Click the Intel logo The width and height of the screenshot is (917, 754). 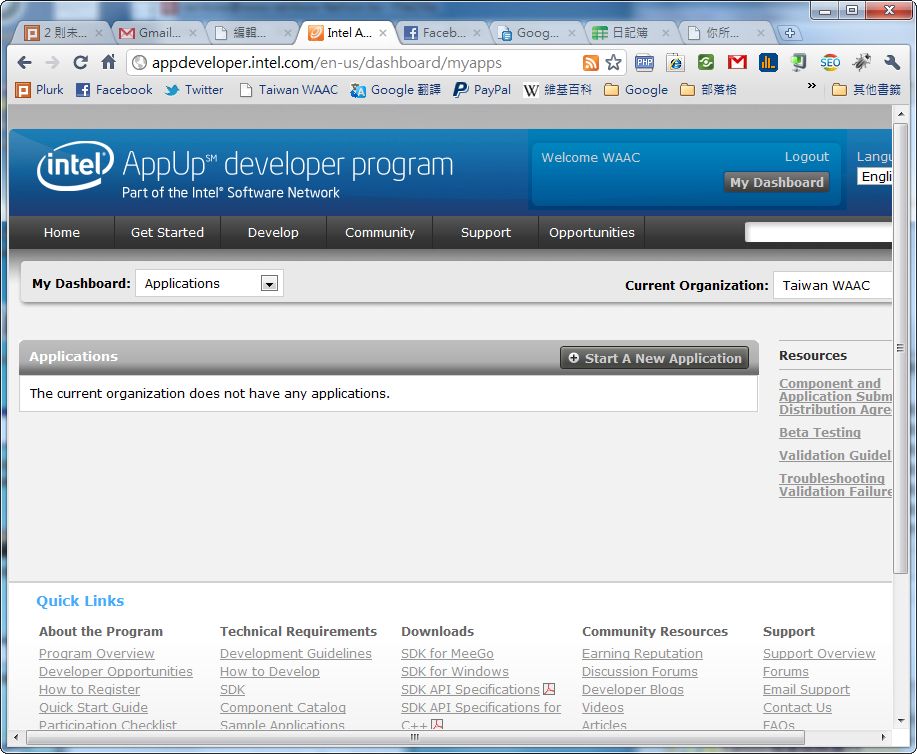74,166
